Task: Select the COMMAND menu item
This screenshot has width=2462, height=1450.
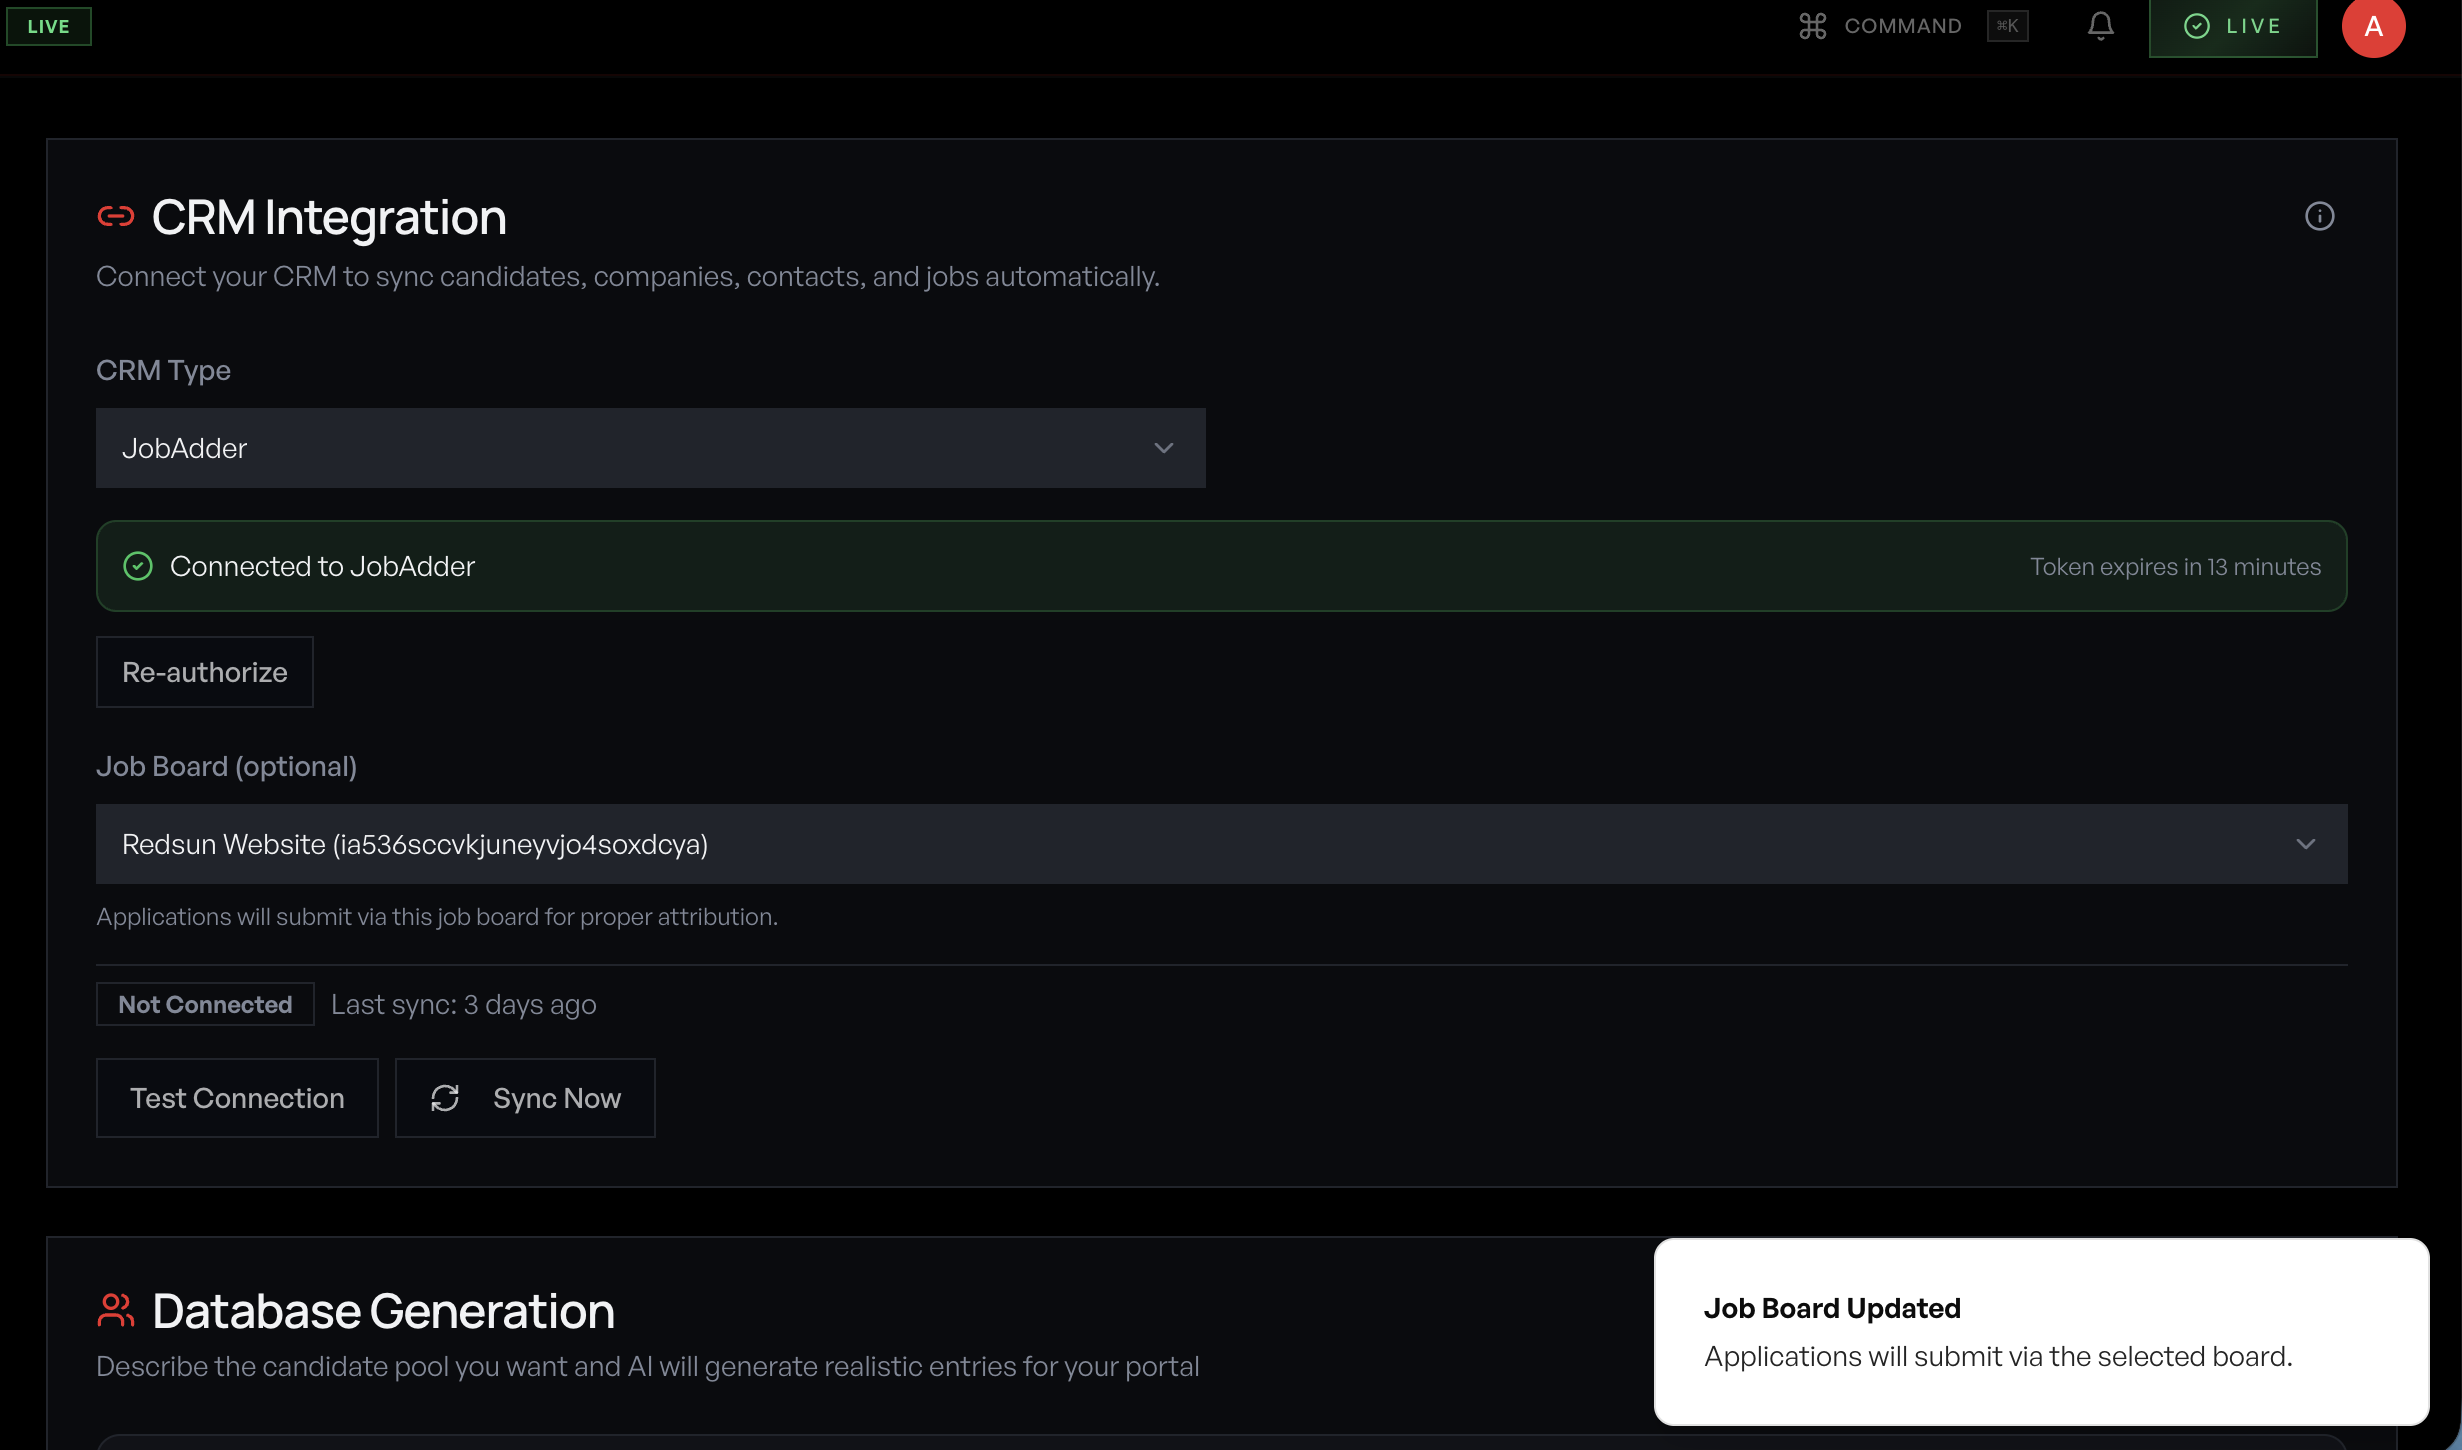Action: [x=1901, y=26]
